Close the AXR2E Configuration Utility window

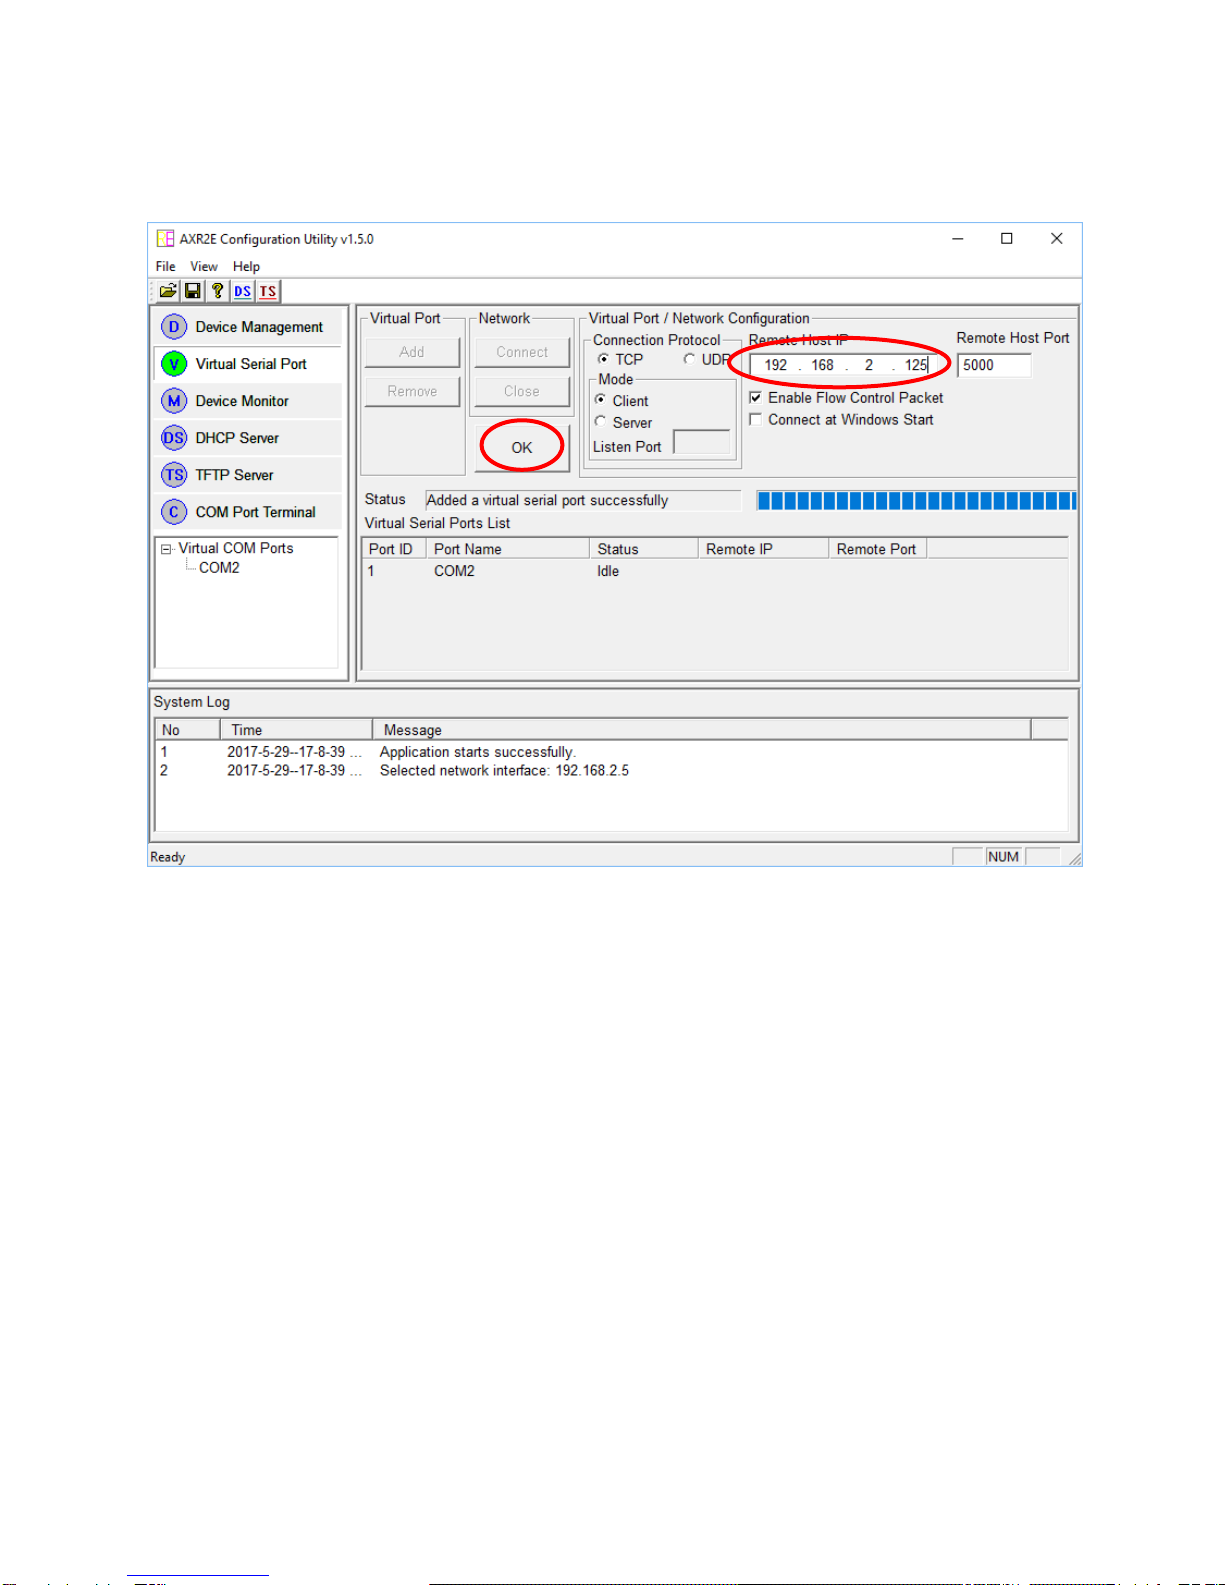coord(1056,239)
